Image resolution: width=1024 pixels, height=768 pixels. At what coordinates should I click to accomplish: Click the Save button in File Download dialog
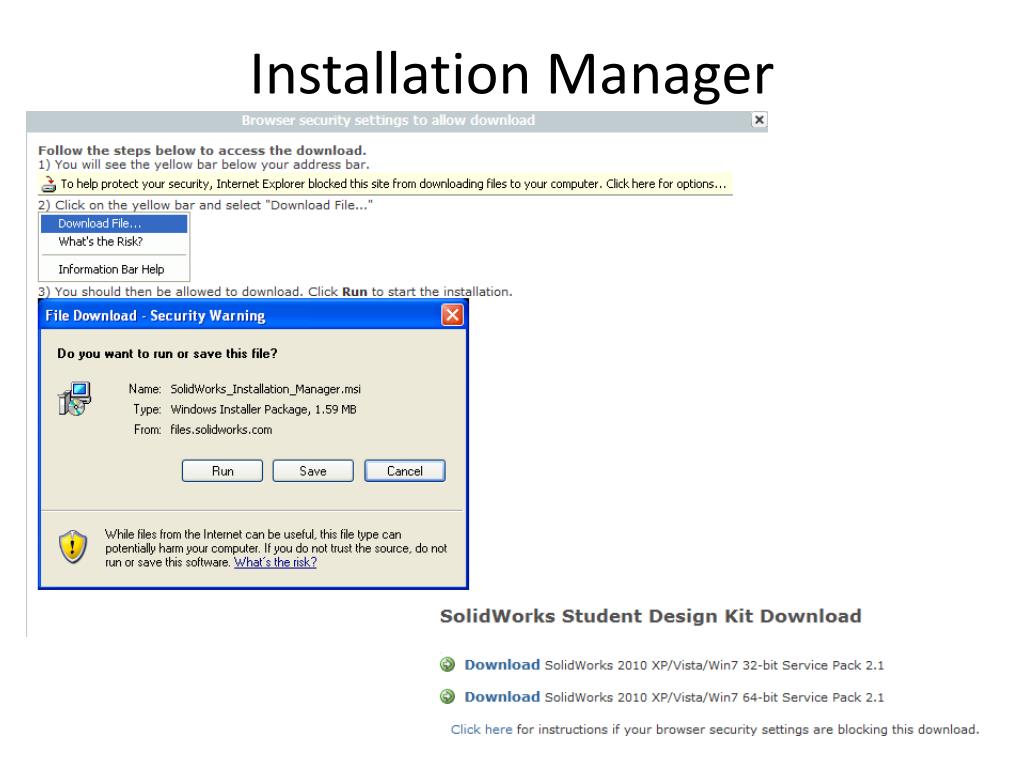pyautogui.click(x=313, y=471)
